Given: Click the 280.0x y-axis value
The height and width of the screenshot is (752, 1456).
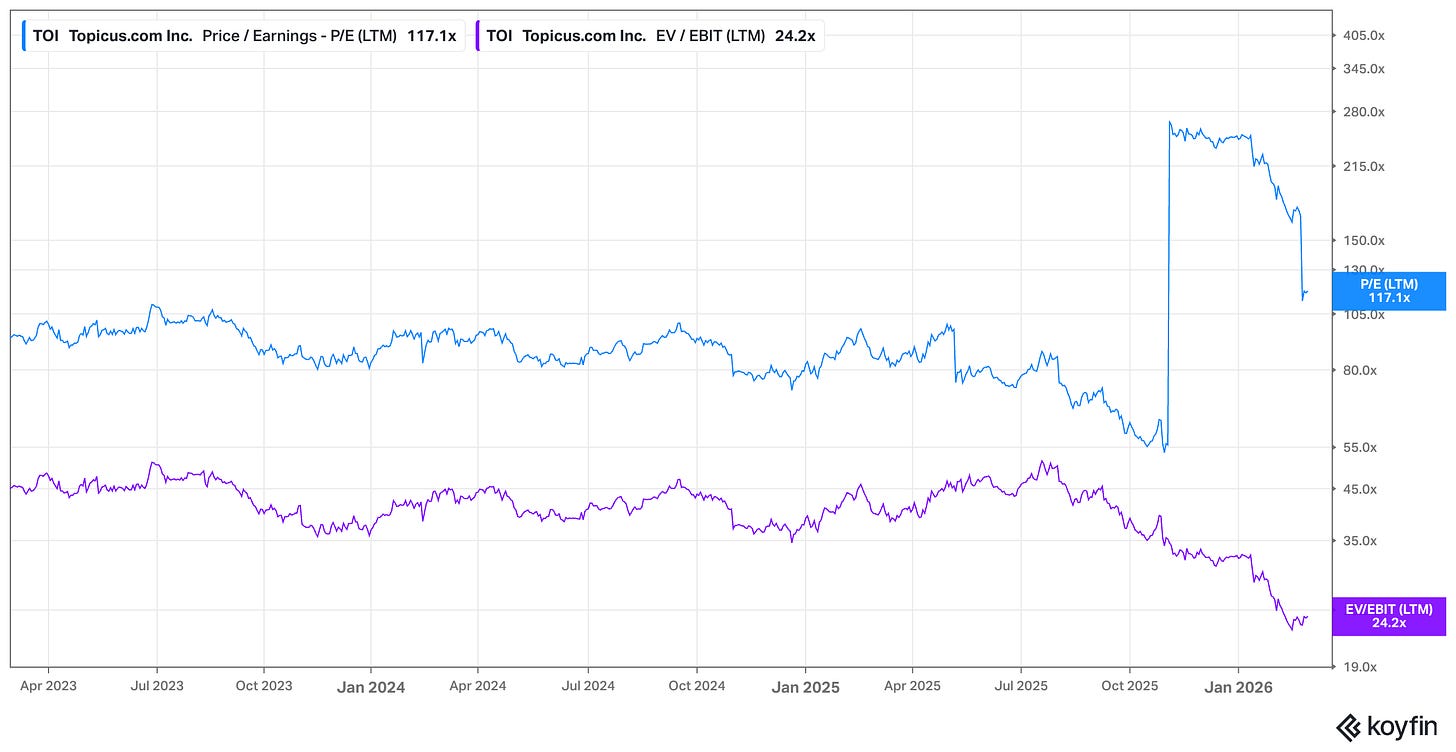Looking at the screenshot, I should point(1364,112).
